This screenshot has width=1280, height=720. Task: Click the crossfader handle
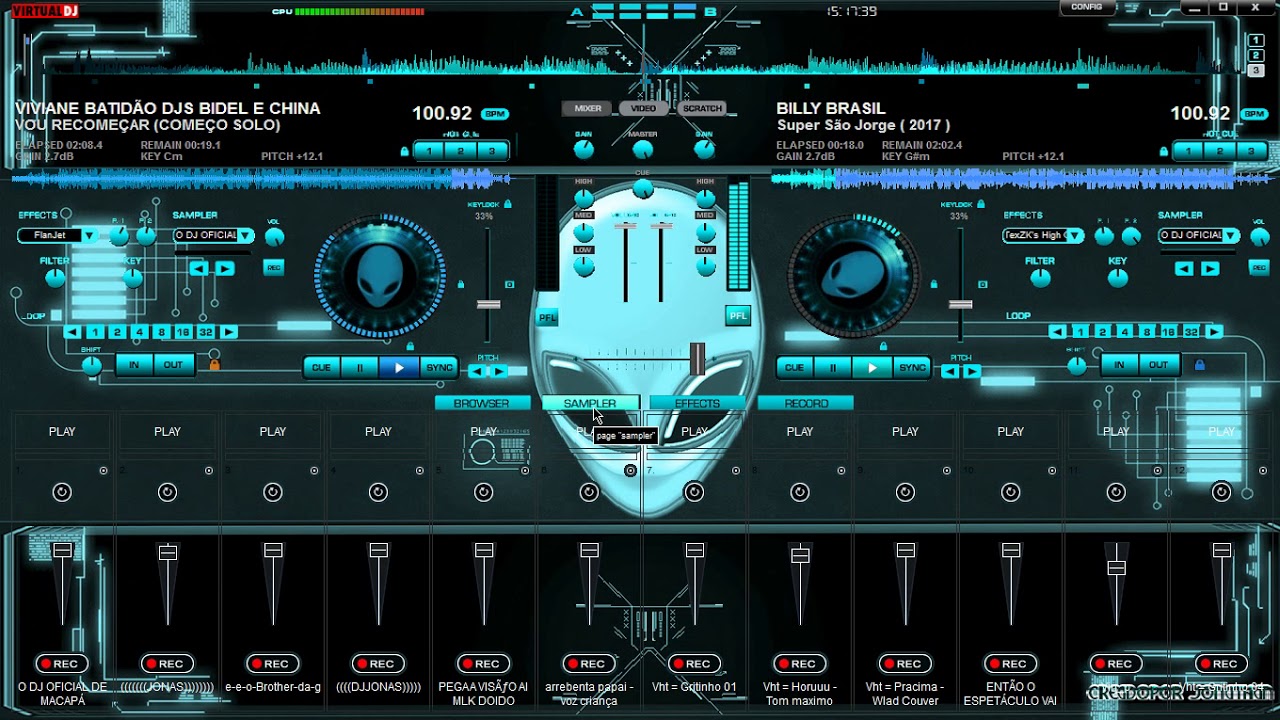coord(697,357)
